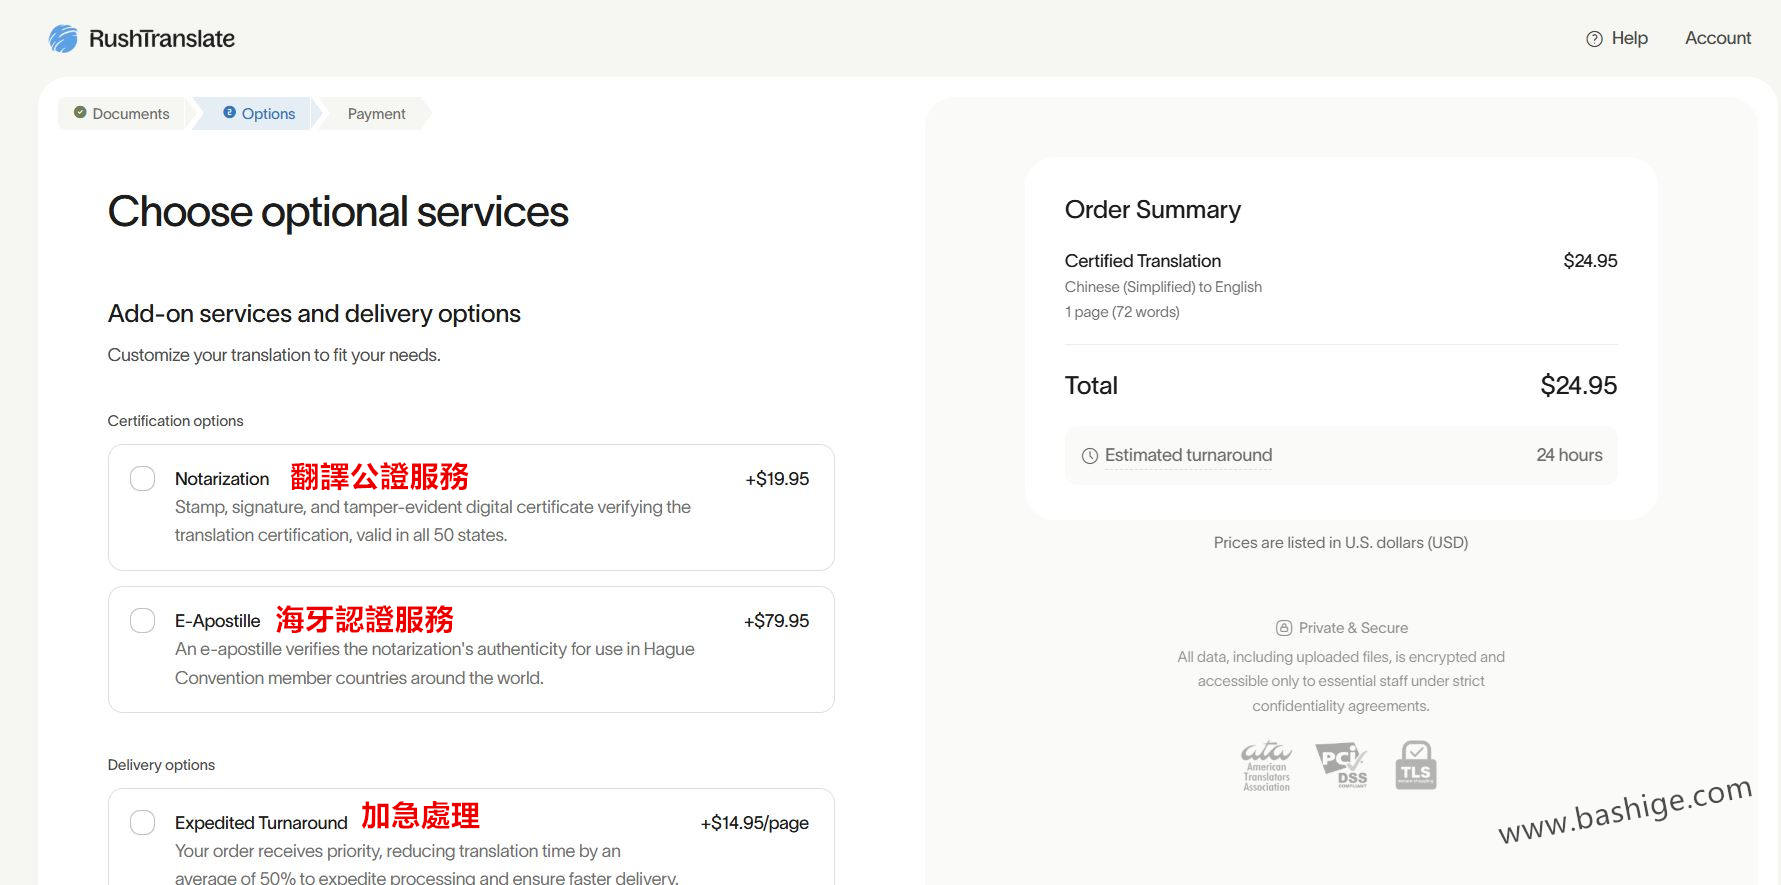The height and width of the screenshot is (885, 1781).
Task: Click the TLS security badge
Action: coord(1415,766)
